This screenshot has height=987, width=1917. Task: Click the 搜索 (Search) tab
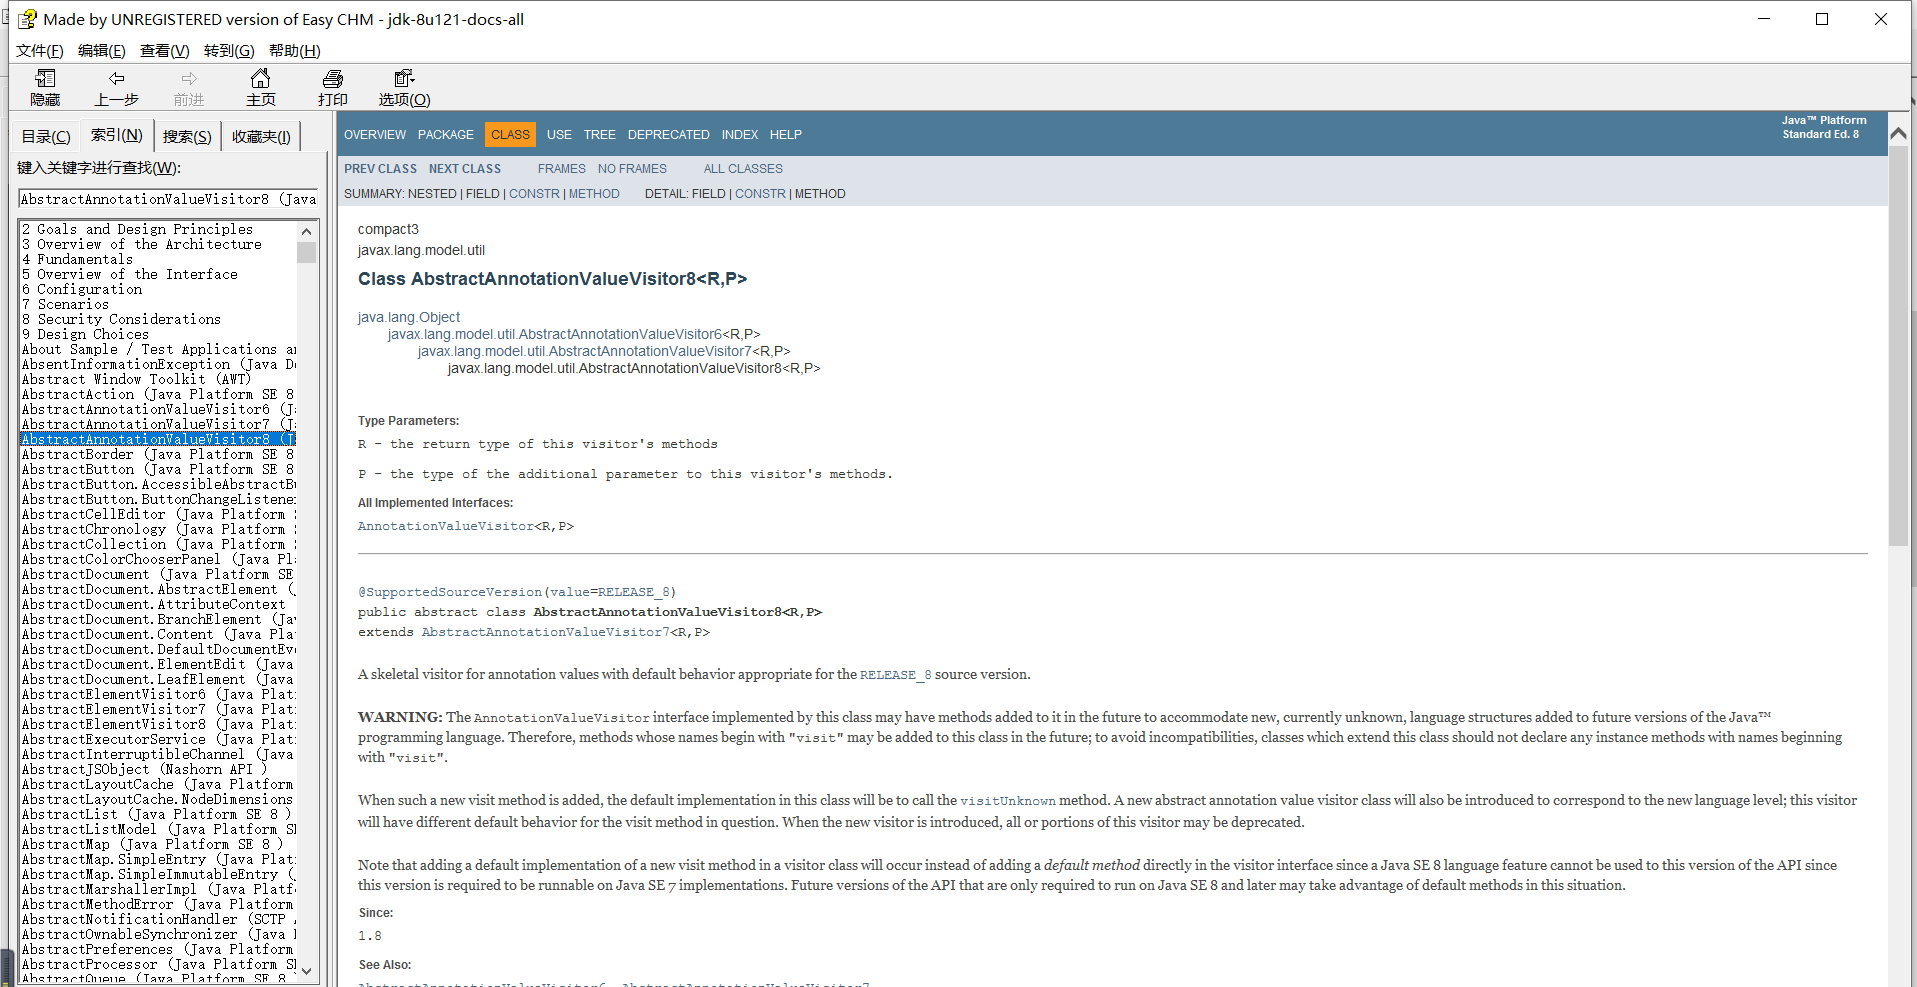(186, 135)
